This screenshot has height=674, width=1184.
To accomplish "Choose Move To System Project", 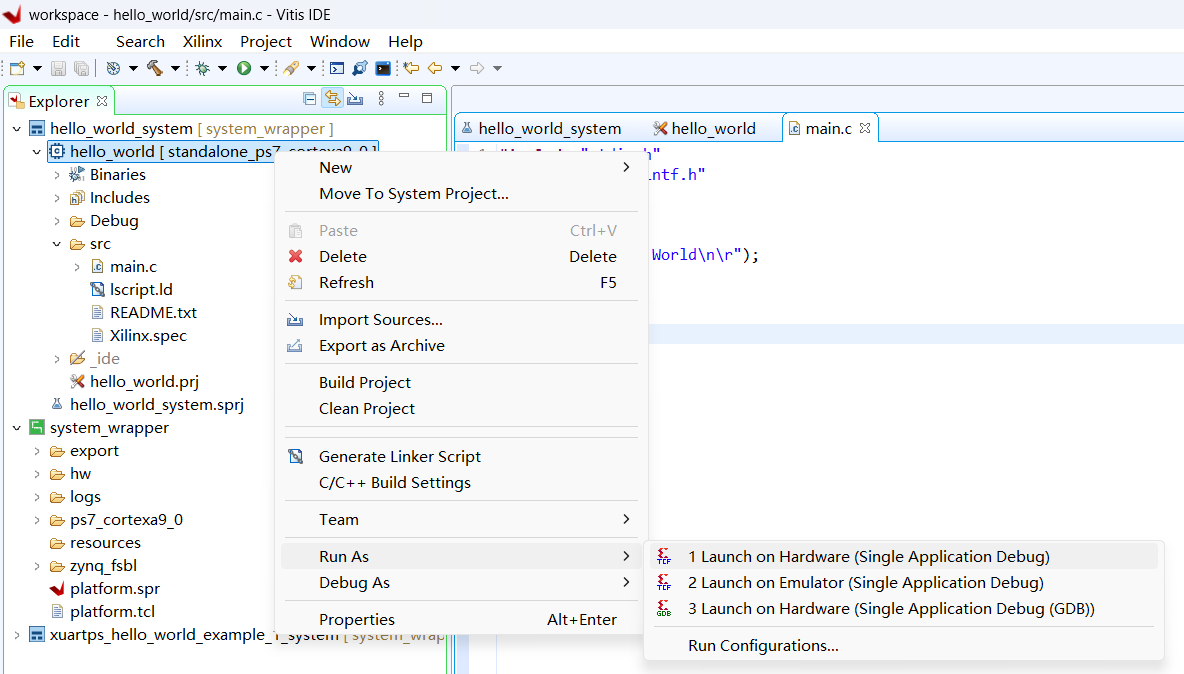I will [461, 194].
